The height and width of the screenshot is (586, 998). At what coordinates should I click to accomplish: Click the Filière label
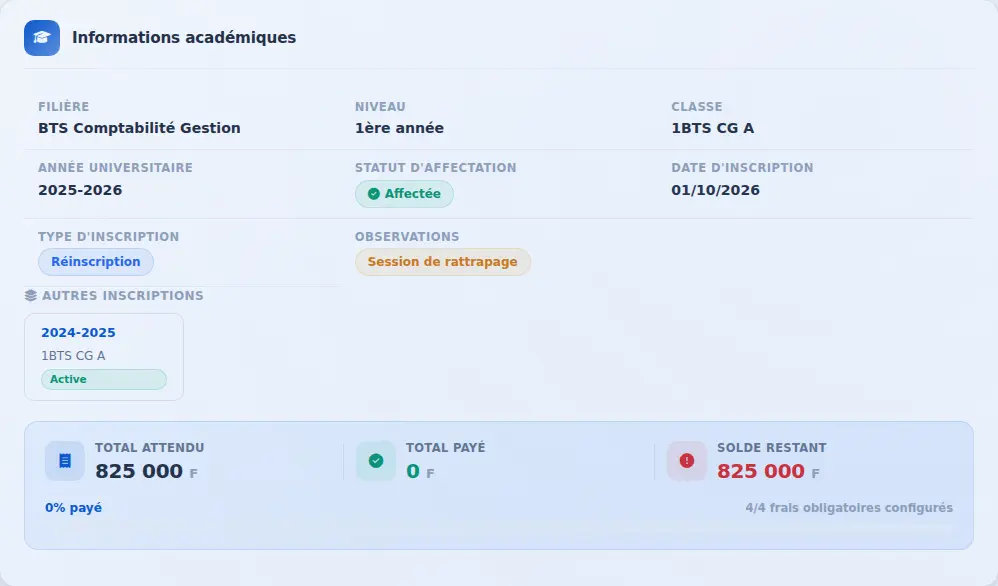pos(64,107)
